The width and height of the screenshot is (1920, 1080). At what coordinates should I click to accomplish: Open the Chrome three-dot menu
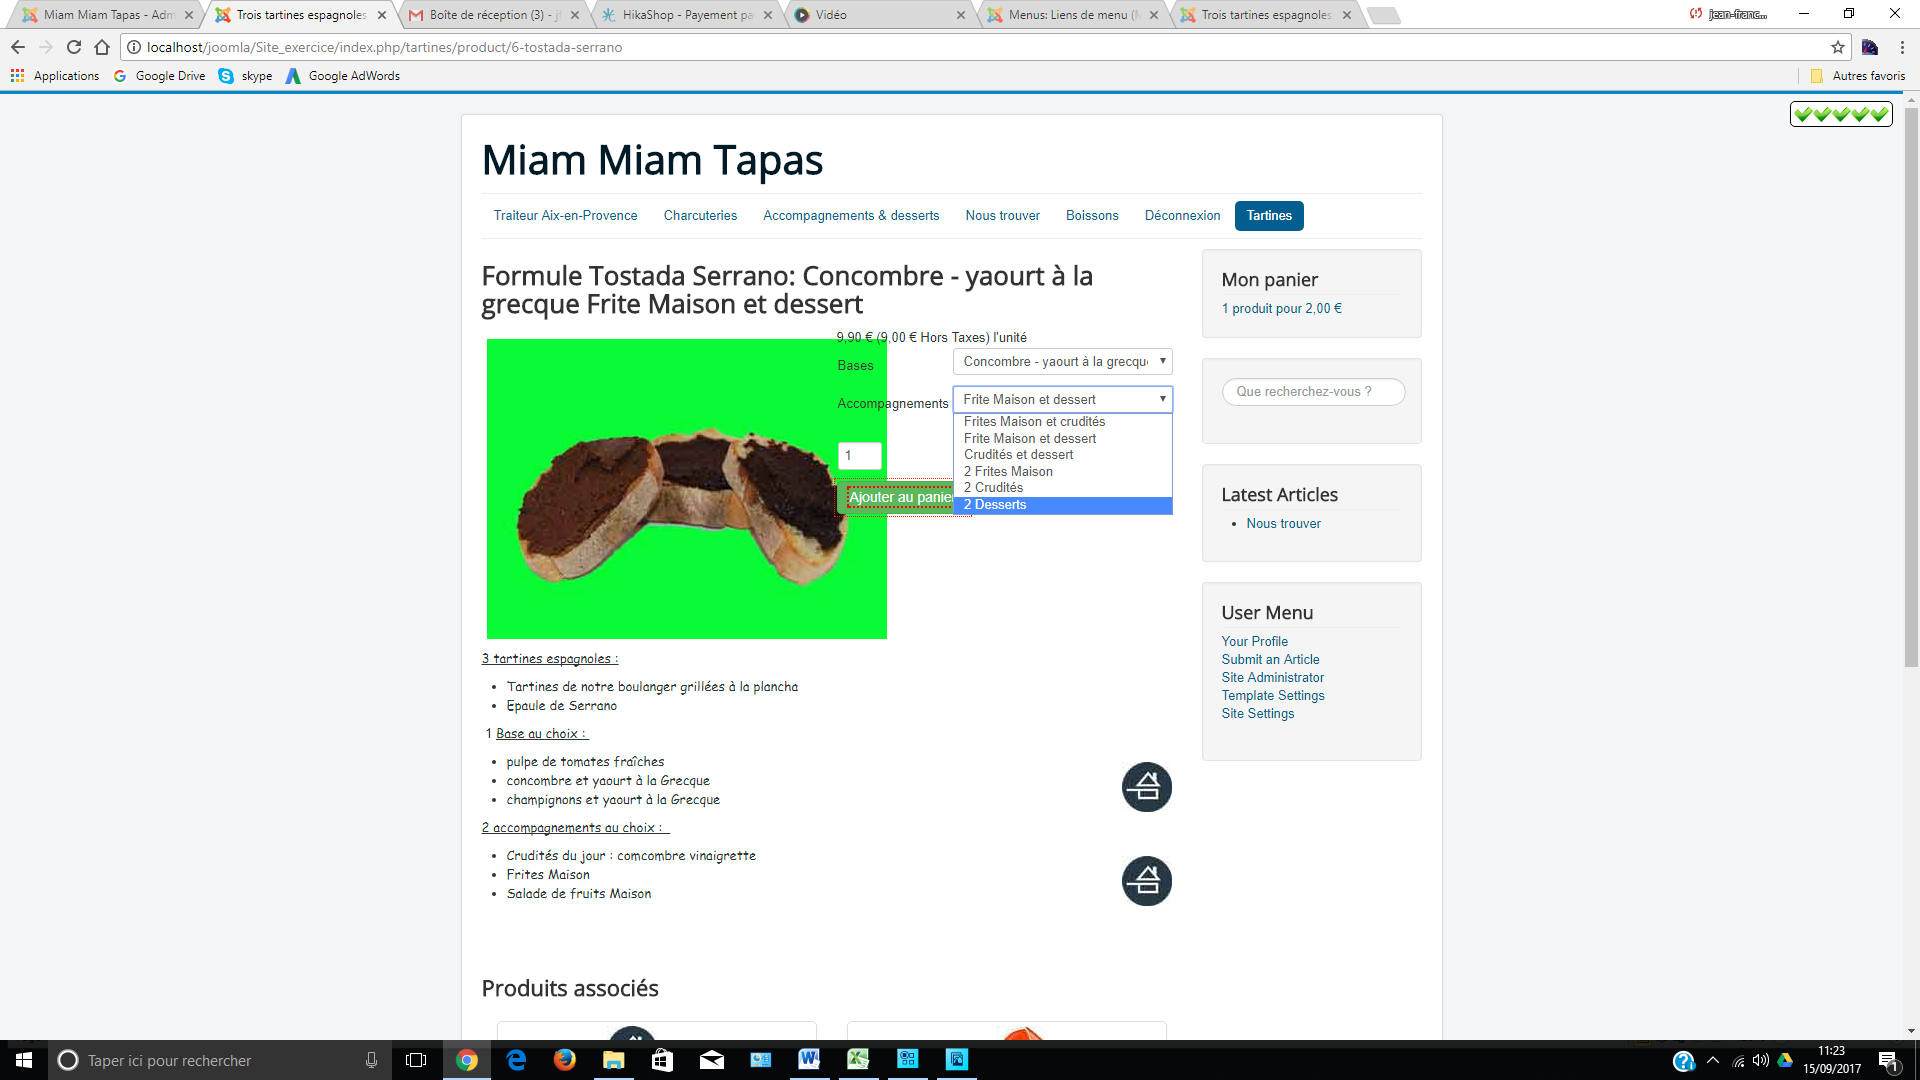click(1902, 47)
